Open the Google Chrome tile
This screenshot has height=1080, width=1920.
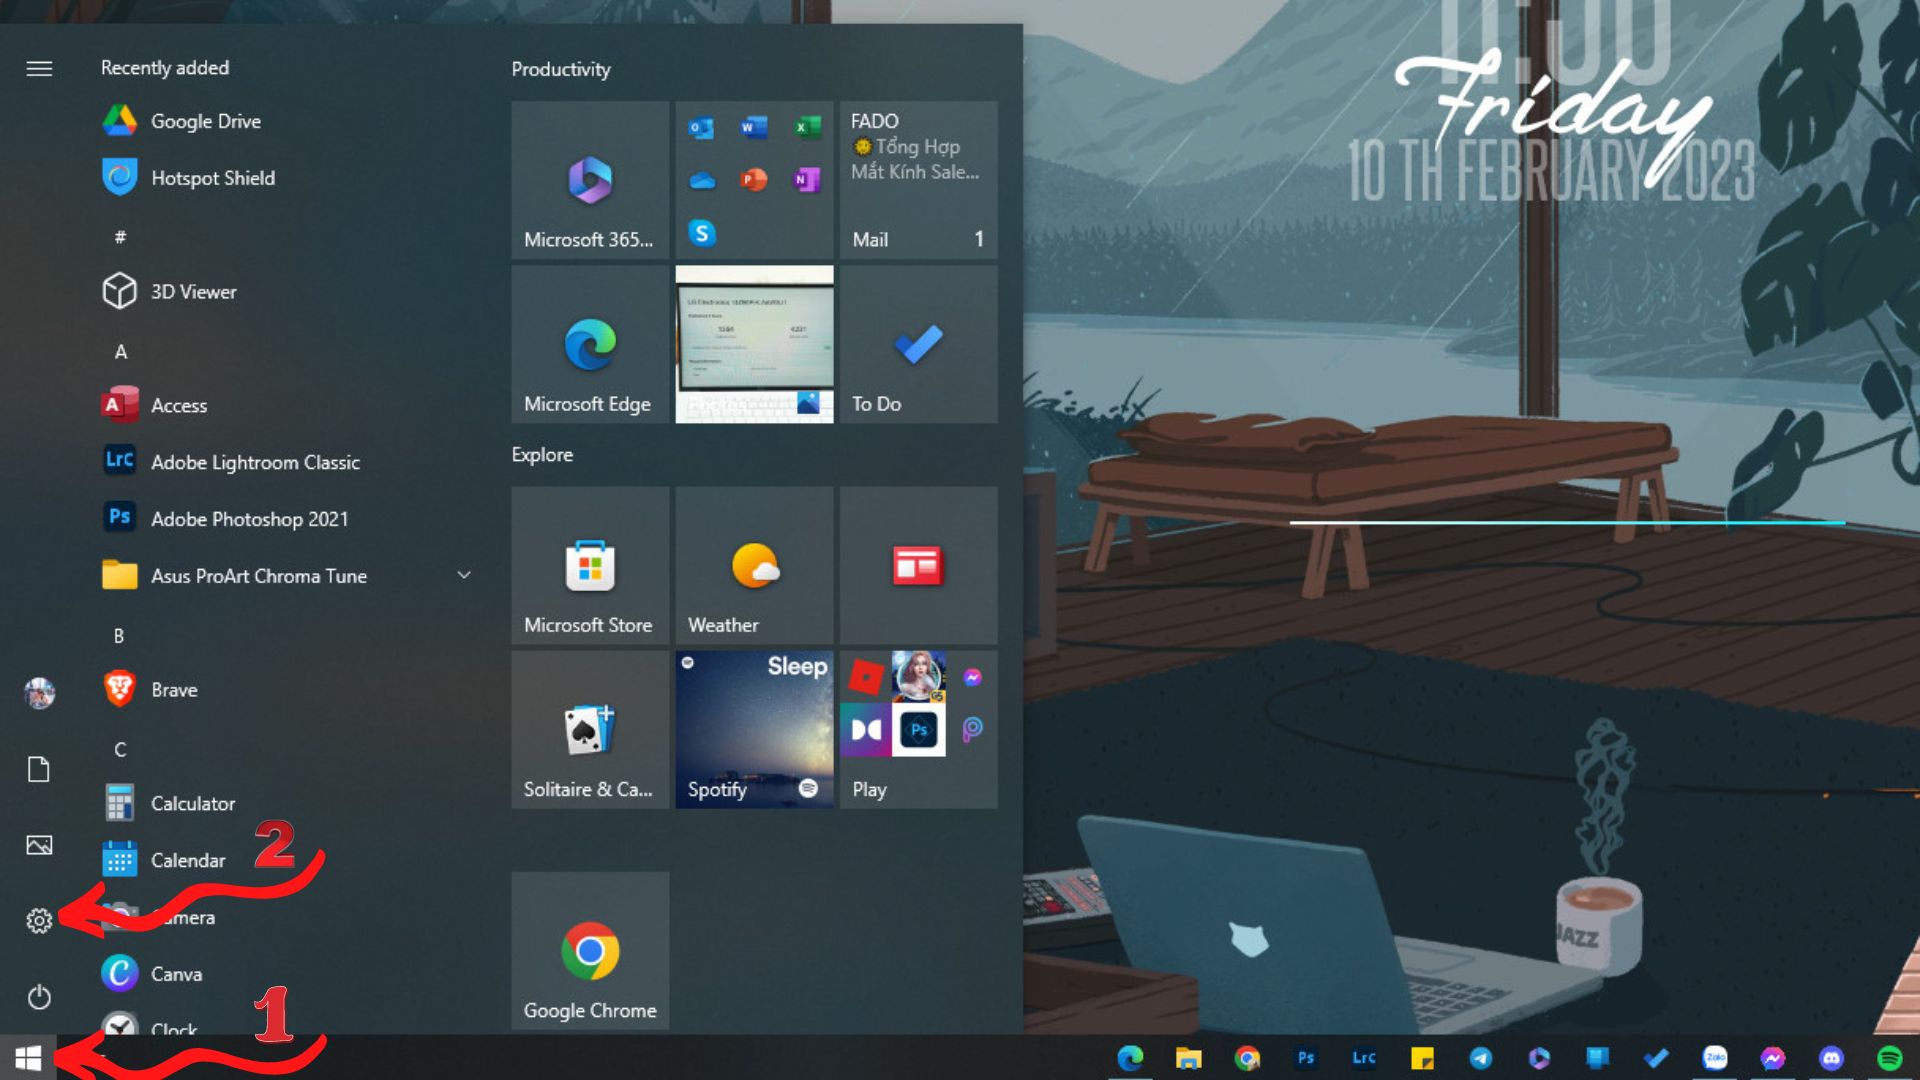click(590, 950)
